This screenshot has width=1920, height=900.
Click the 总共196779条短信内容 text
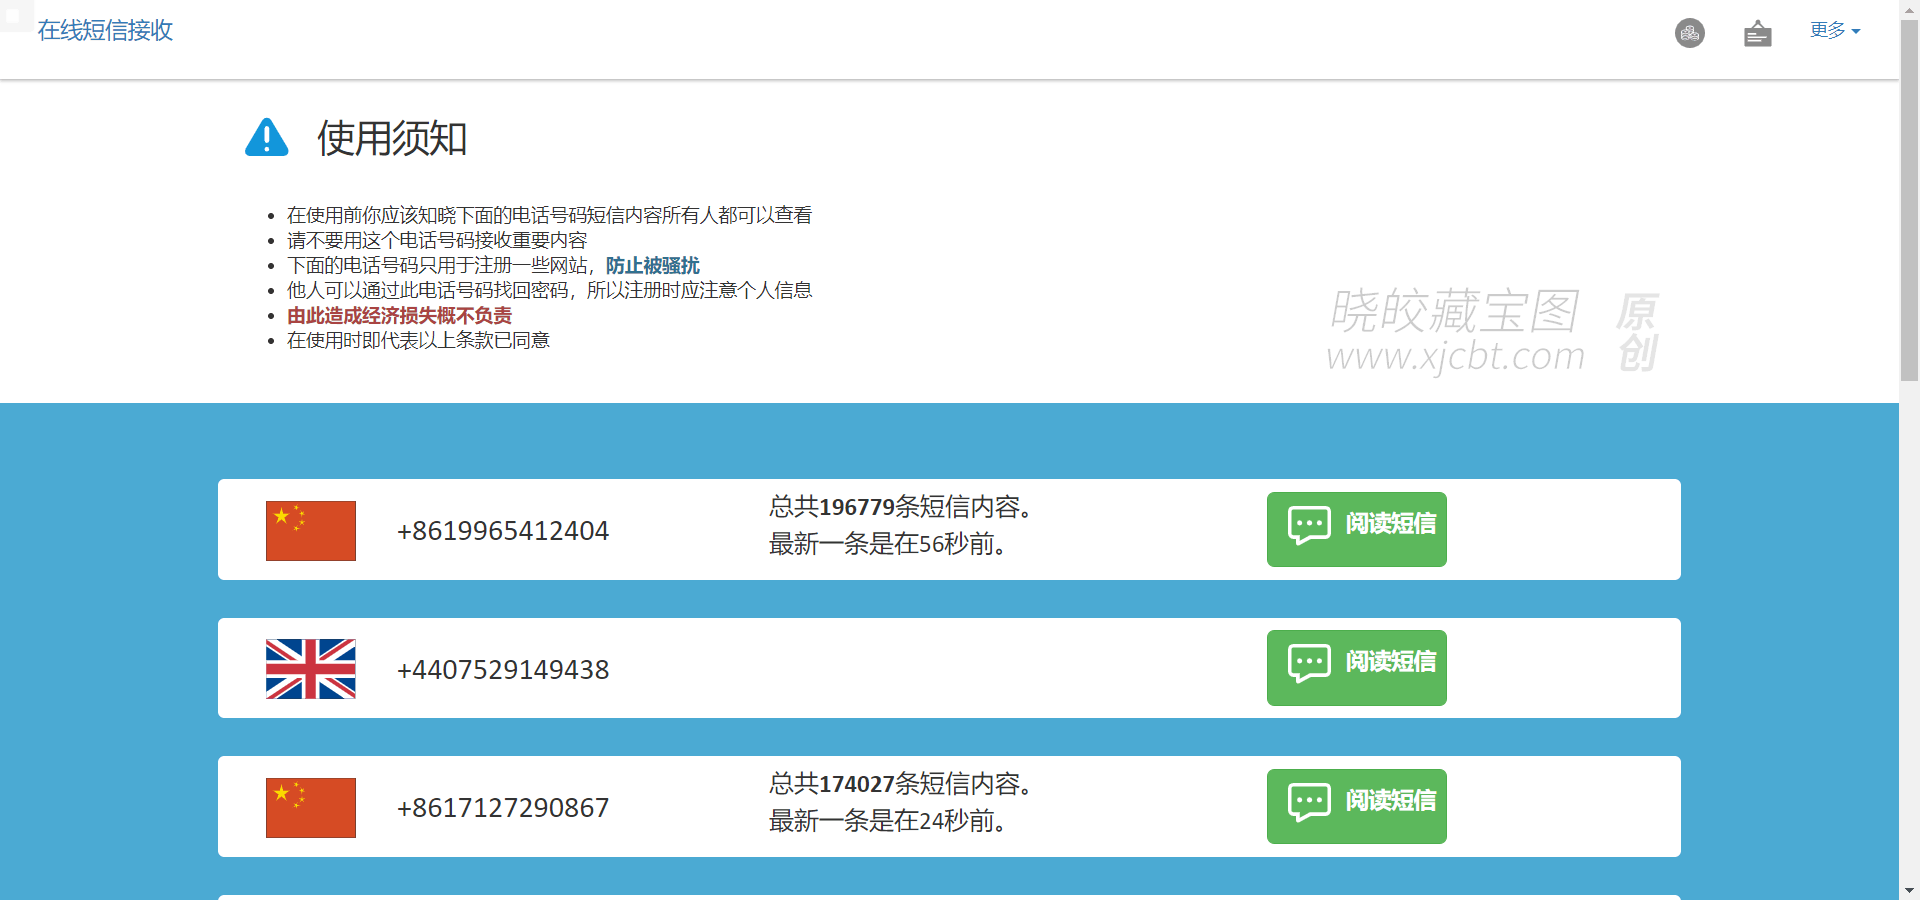901,506
